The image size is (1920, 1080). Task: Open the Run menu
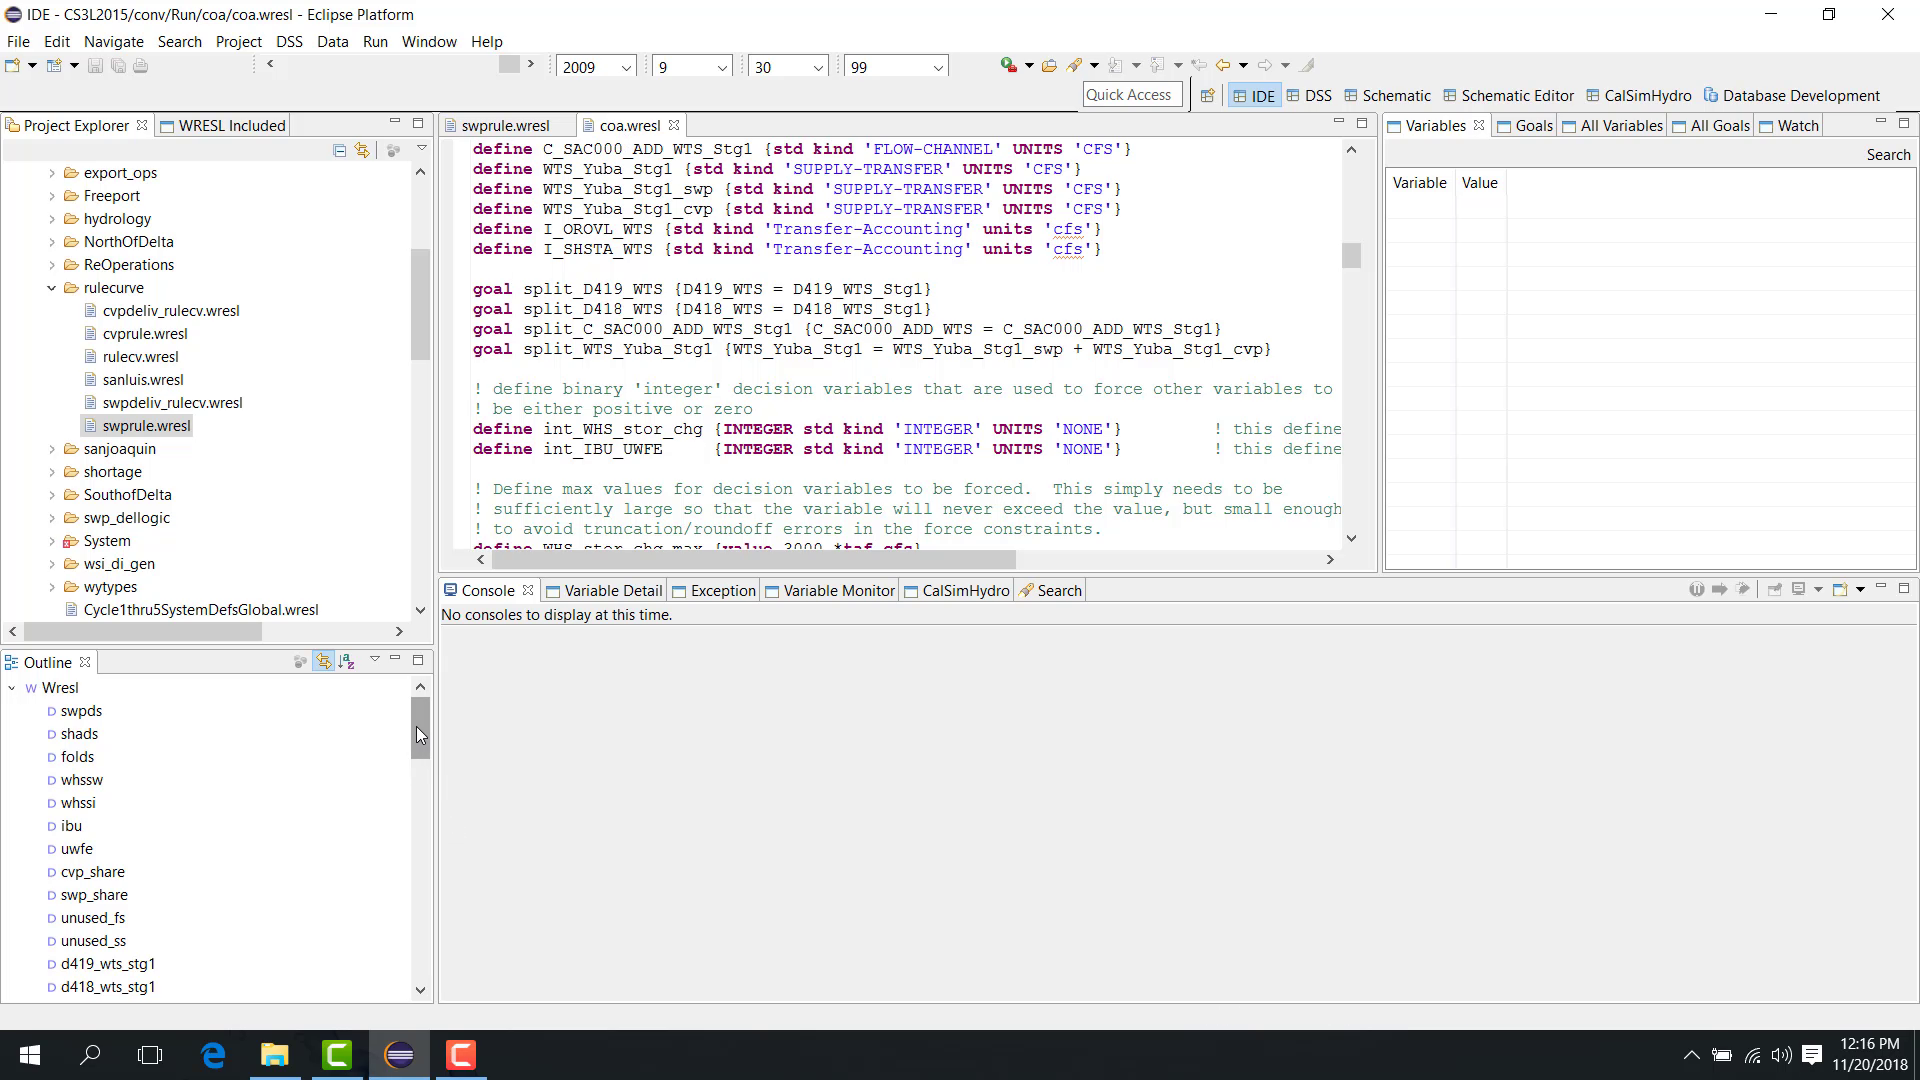[x=375, y=42]
